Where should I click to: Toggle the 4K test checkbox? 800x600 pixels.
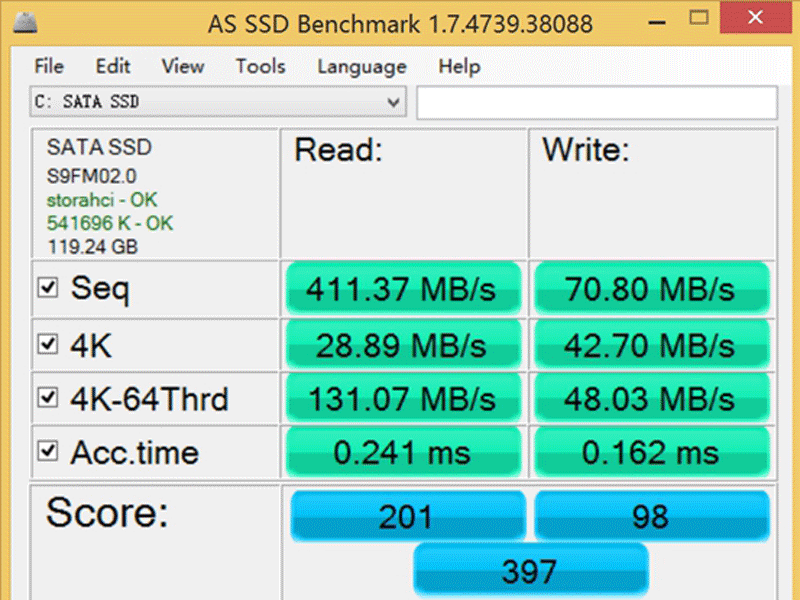click(47, 344)
